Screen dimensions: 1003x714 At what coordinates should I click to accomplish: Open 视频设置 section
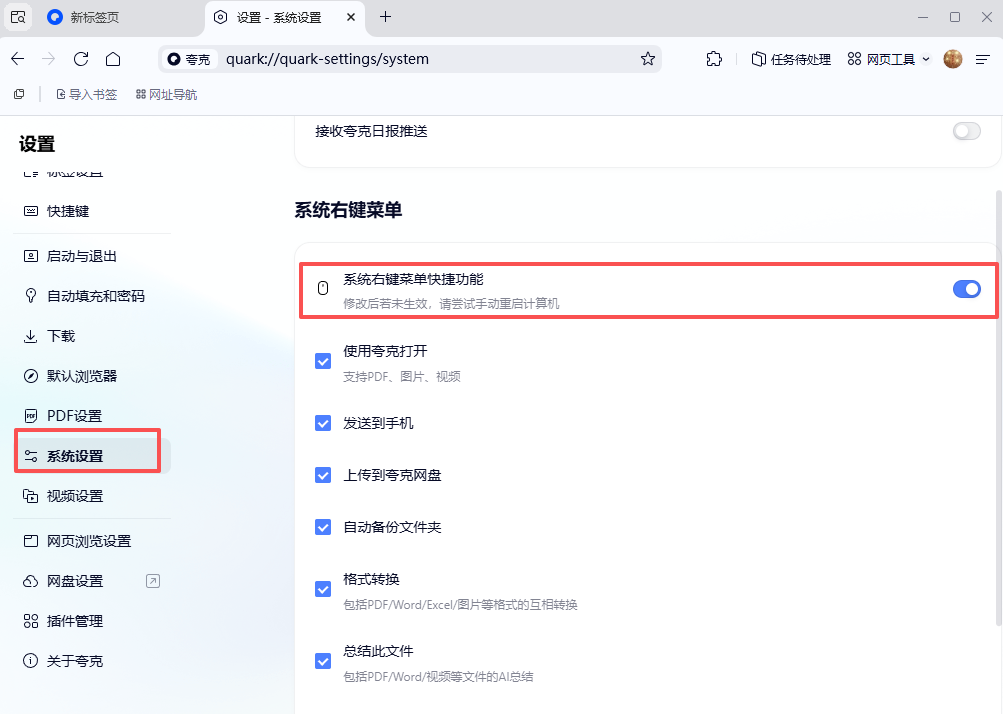click(x=92, y=496)
